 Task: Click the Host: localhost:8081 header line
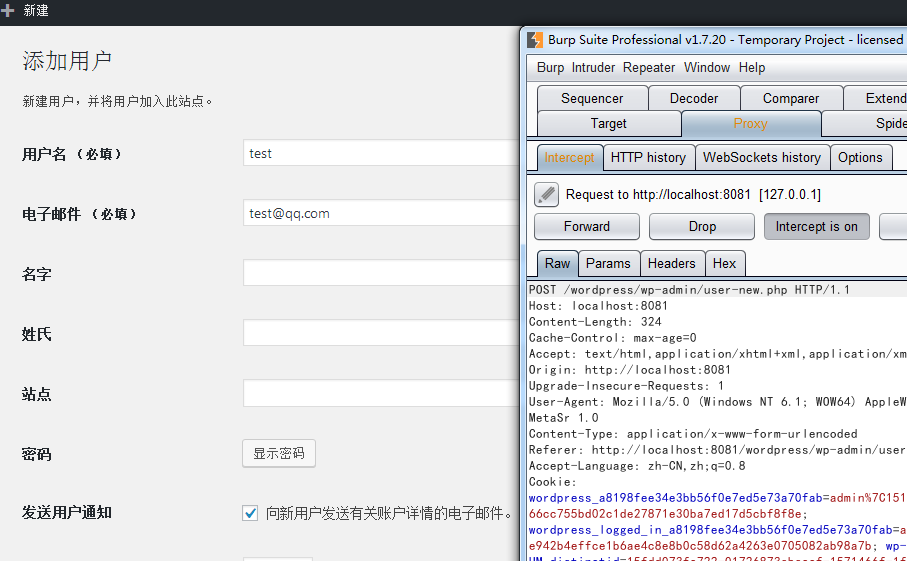pyautogui.click(x=598, y=306)
